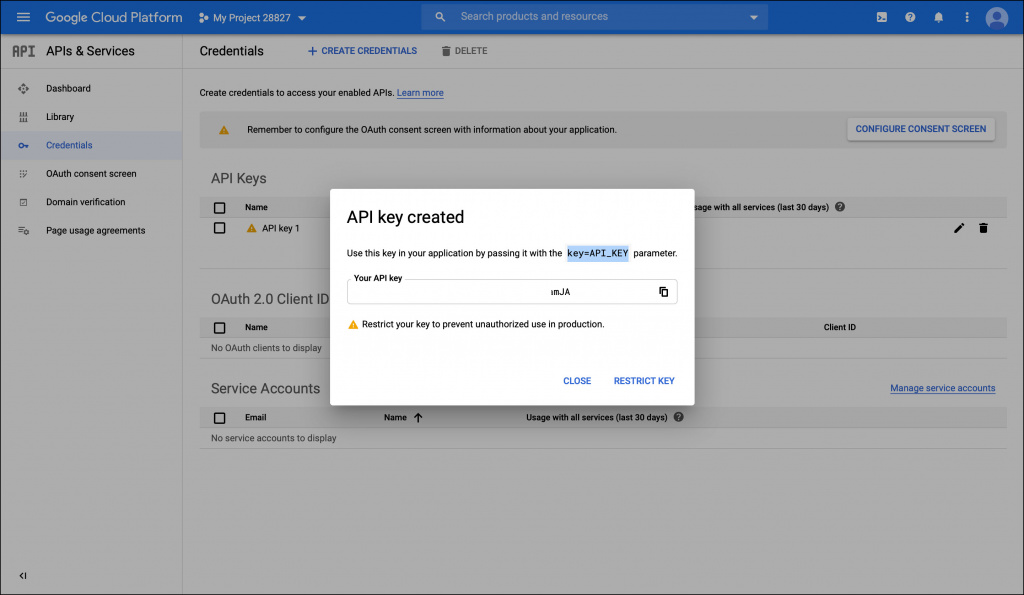Expand the search bar dropdown arrow
This screenshot has width=1024, height=595.
coord(754,17)
